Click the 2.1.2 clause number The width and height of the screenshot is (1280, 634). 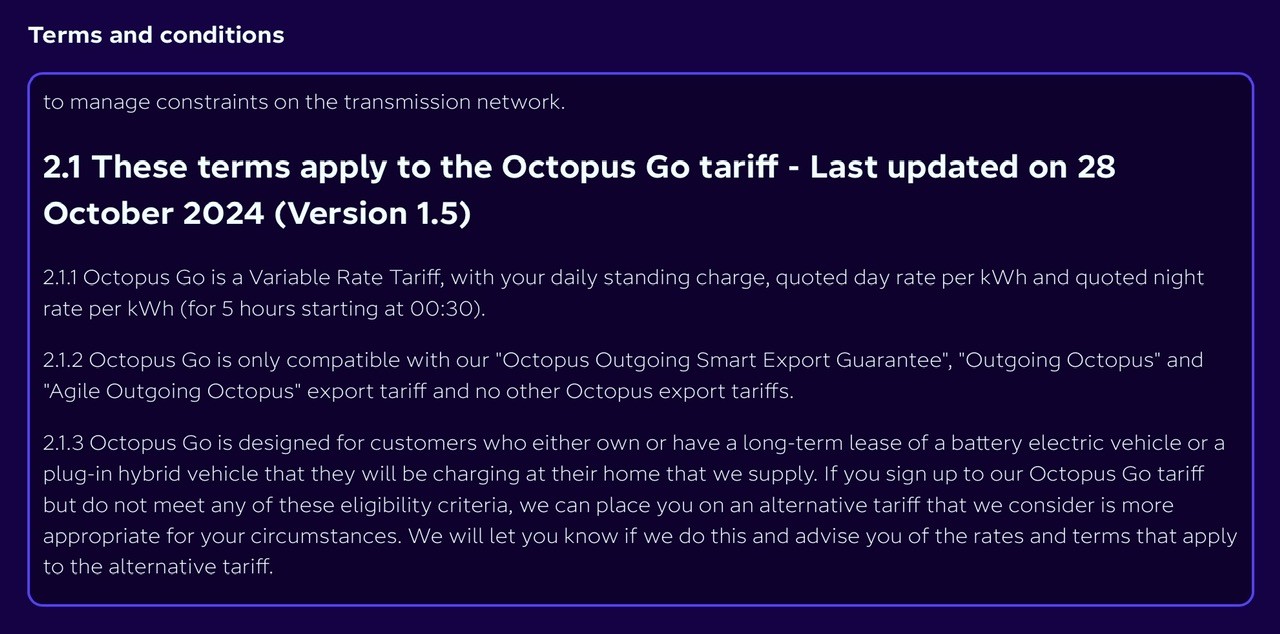[65, 359]
